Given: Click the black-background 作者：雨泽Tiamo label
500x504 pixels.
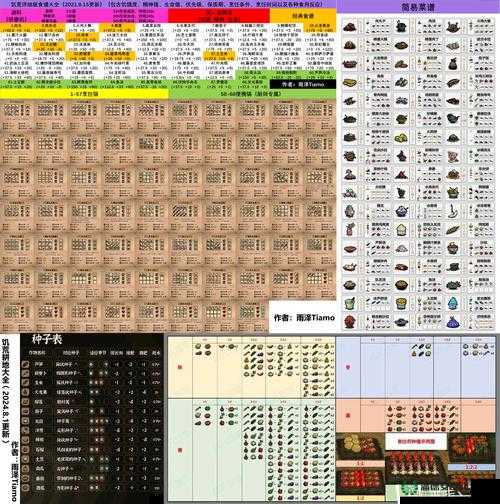Looking at the screenshot, I should tap(303, 84).
